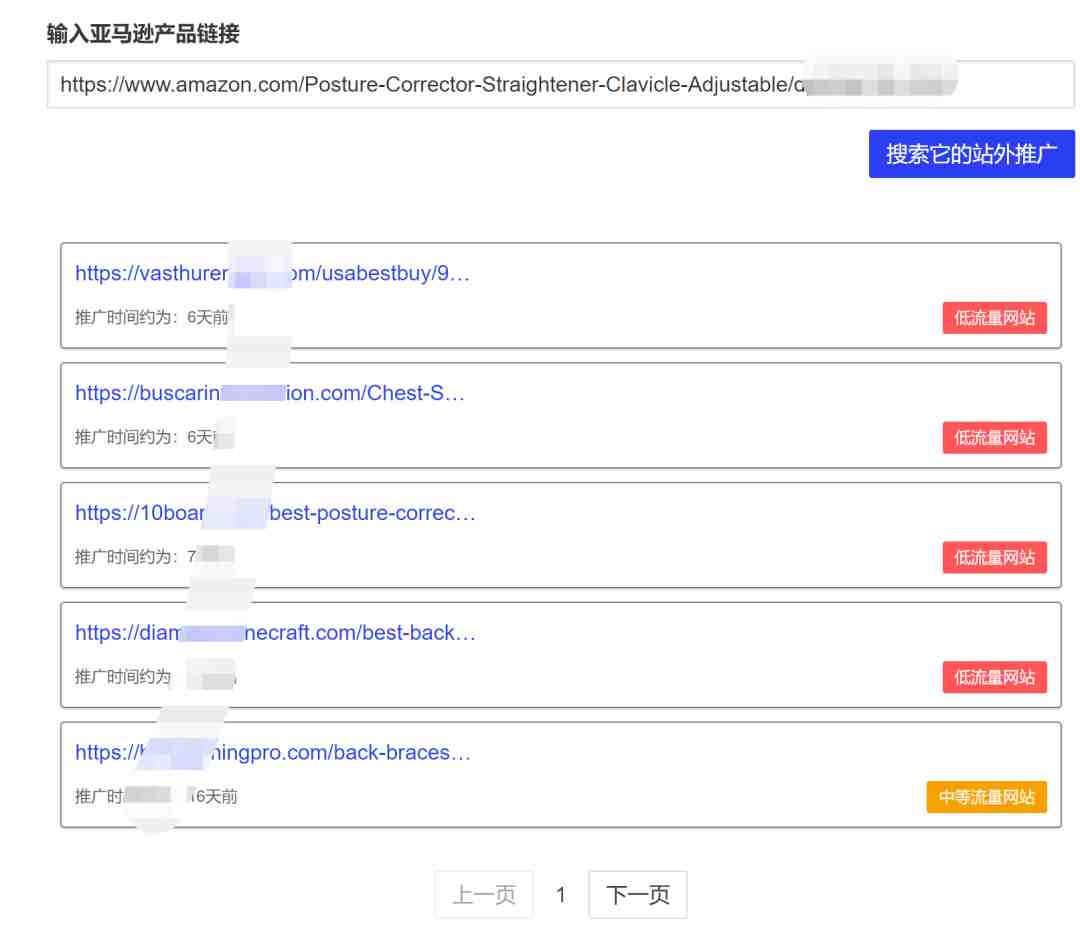Screen dimensions: 1080x951
Task: Click 低流量网站 tag on buscarin result
Action: pos(994,438)
